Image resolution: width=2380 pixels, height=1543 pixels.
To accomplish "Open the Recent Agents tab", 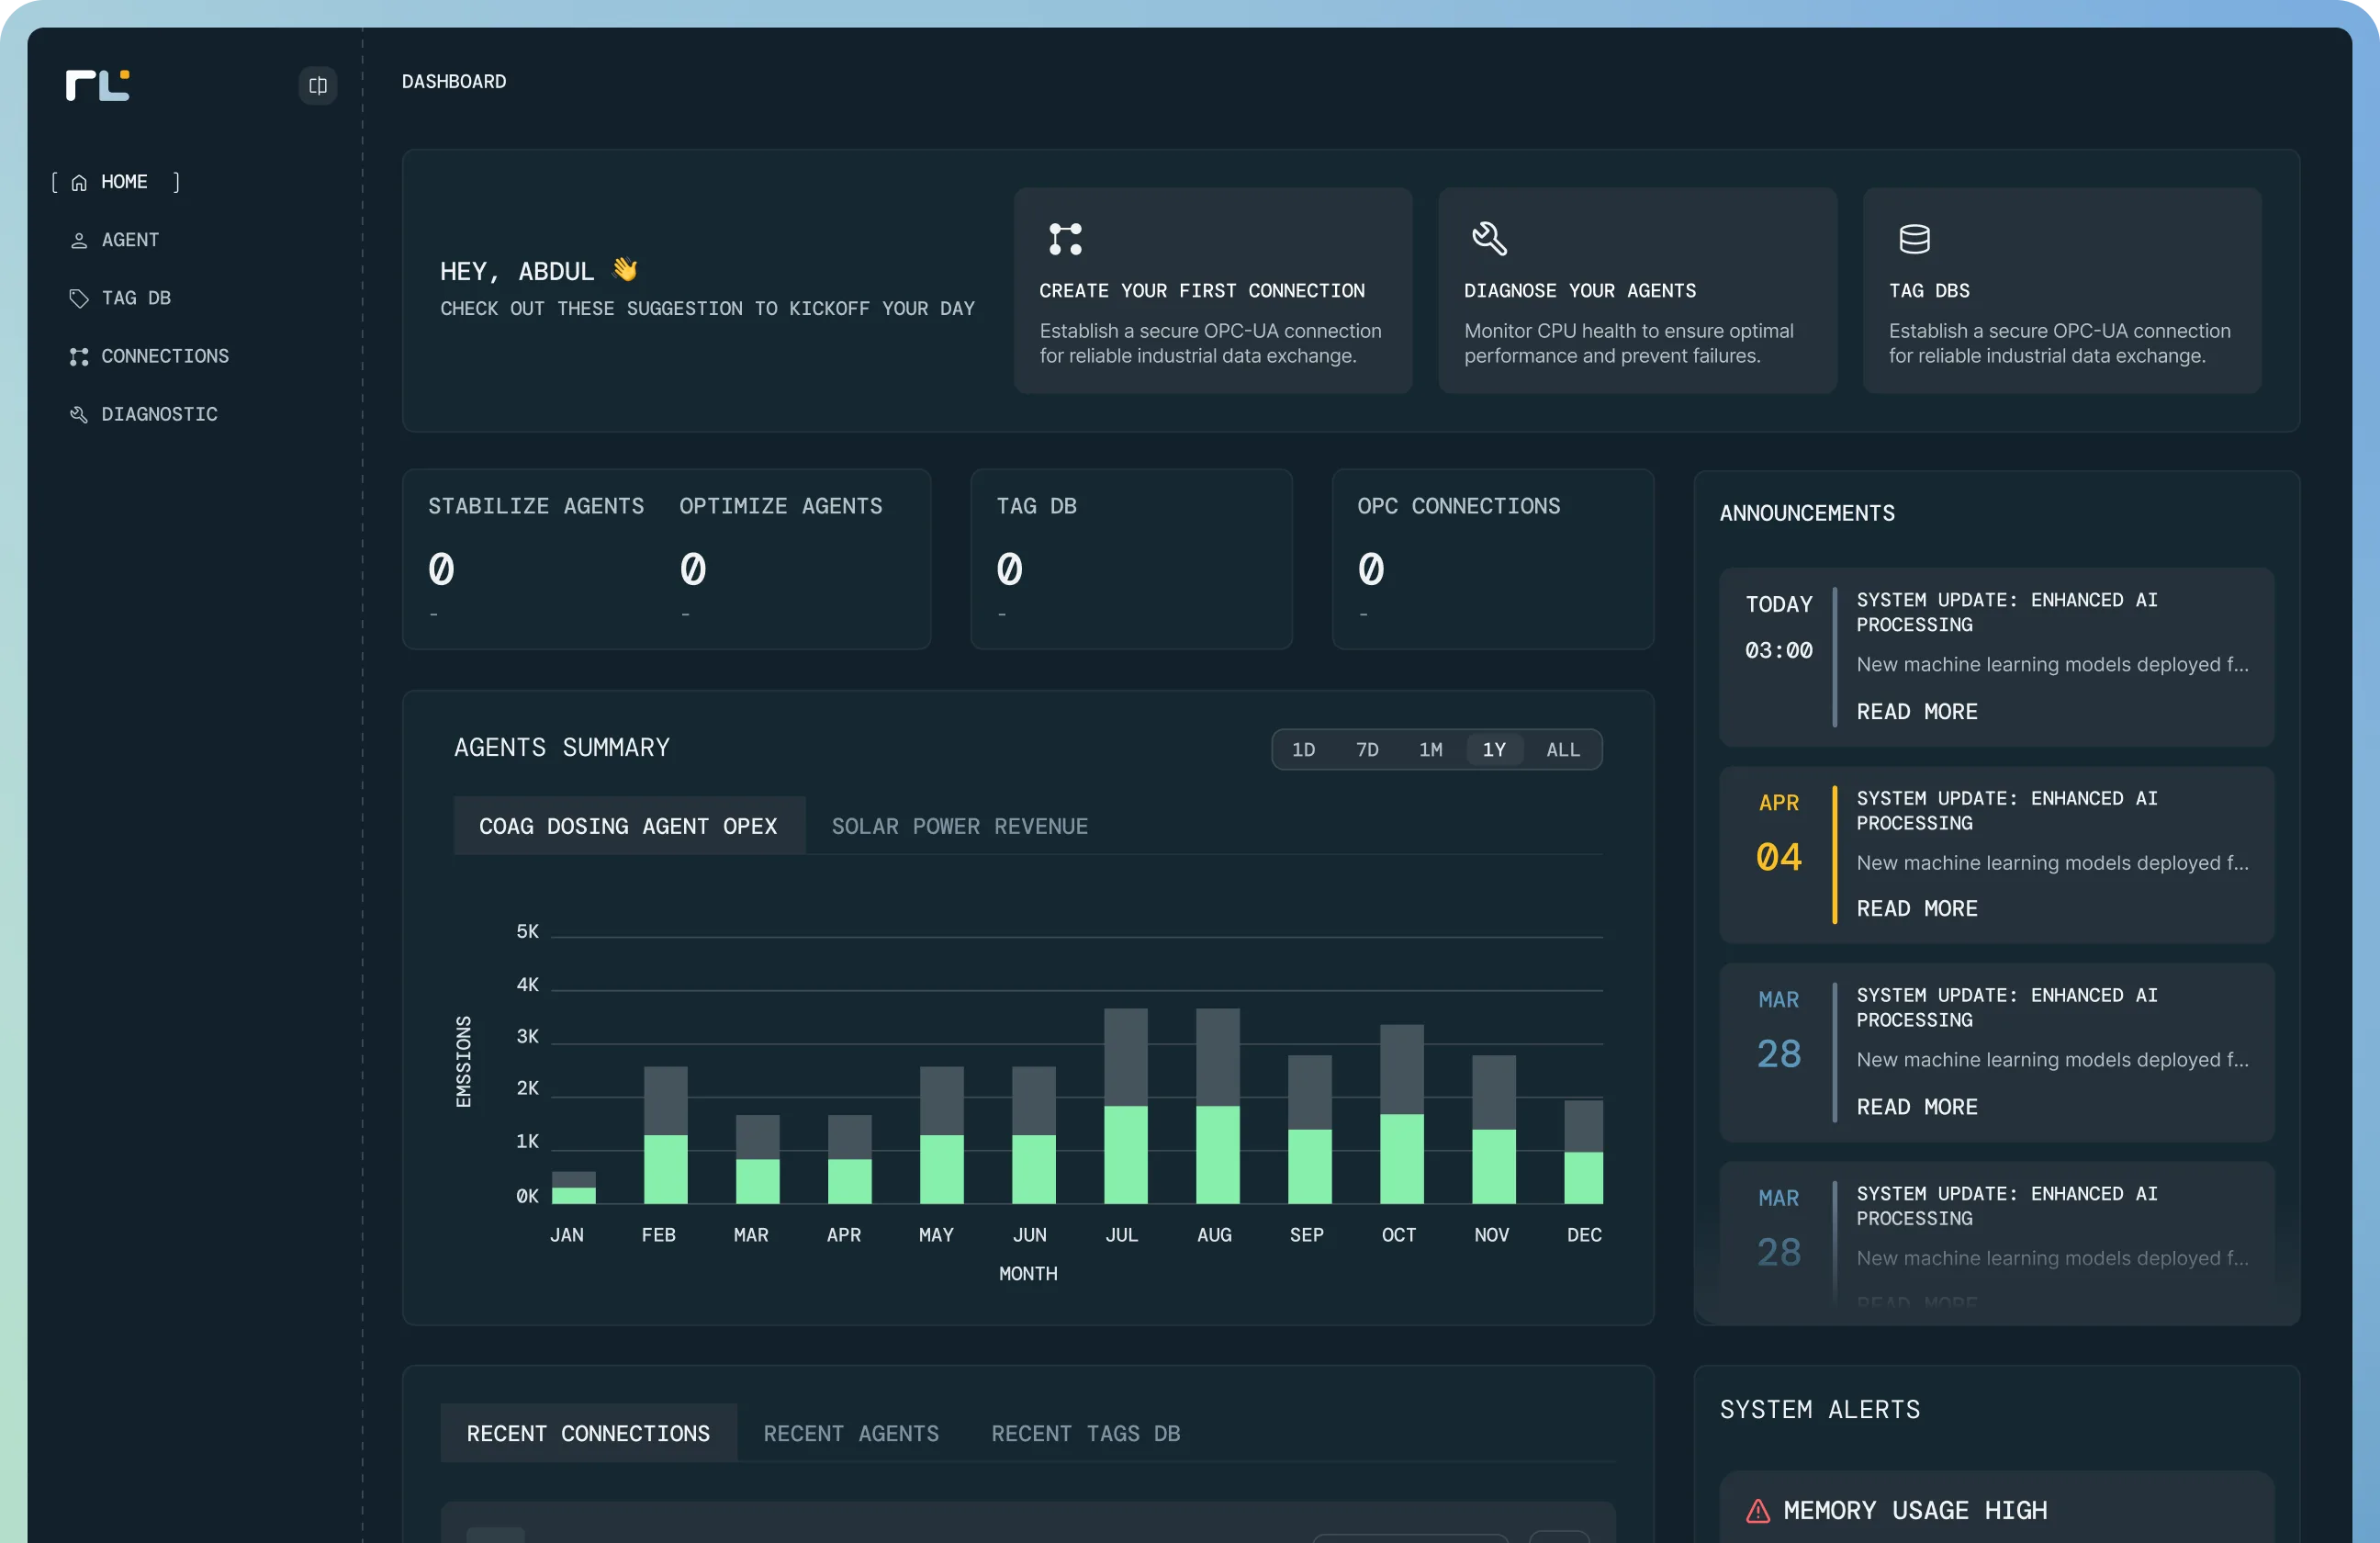I will tap(851, 1433).
